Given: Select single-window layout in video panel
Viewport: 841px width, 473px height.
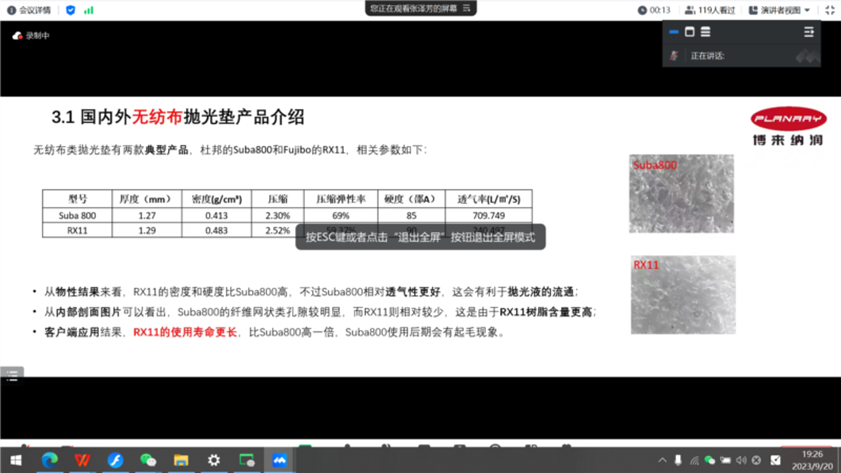Looking at the screenshot, I should click(690, 32).
